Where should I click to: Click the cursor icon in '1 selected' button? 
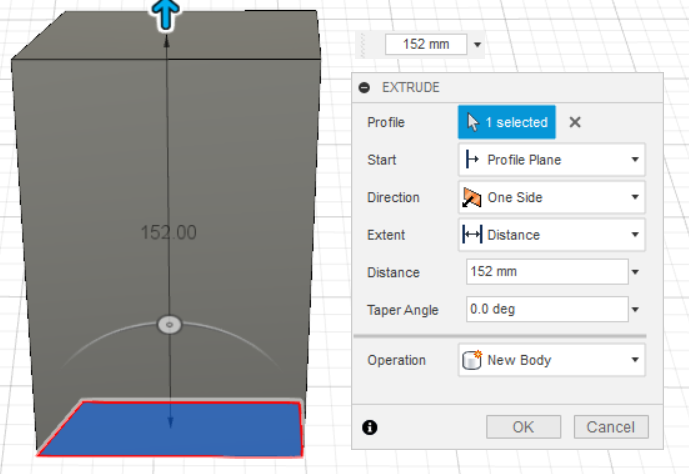(x=473, y=122)
